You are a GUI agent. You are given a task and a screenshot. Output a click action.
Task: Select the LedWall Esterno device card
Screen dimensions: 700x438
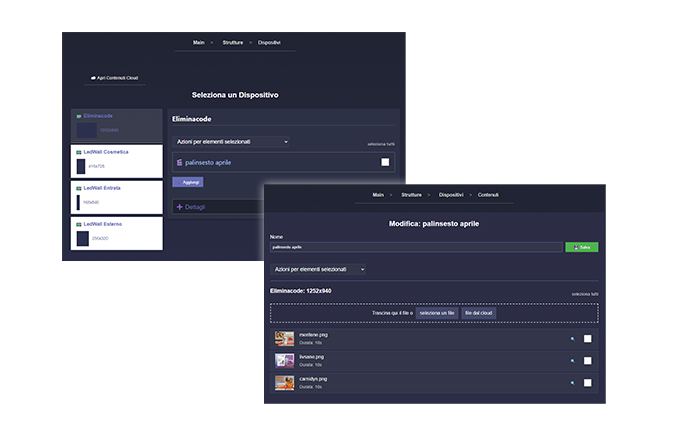[x=117, y=234]
